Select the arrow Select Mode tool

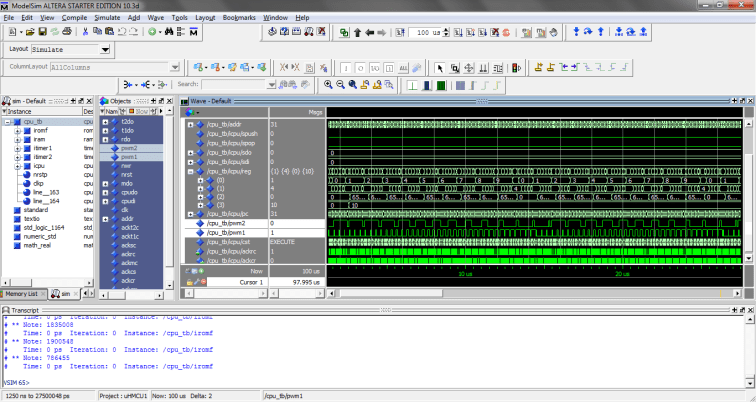coord(440,67)
